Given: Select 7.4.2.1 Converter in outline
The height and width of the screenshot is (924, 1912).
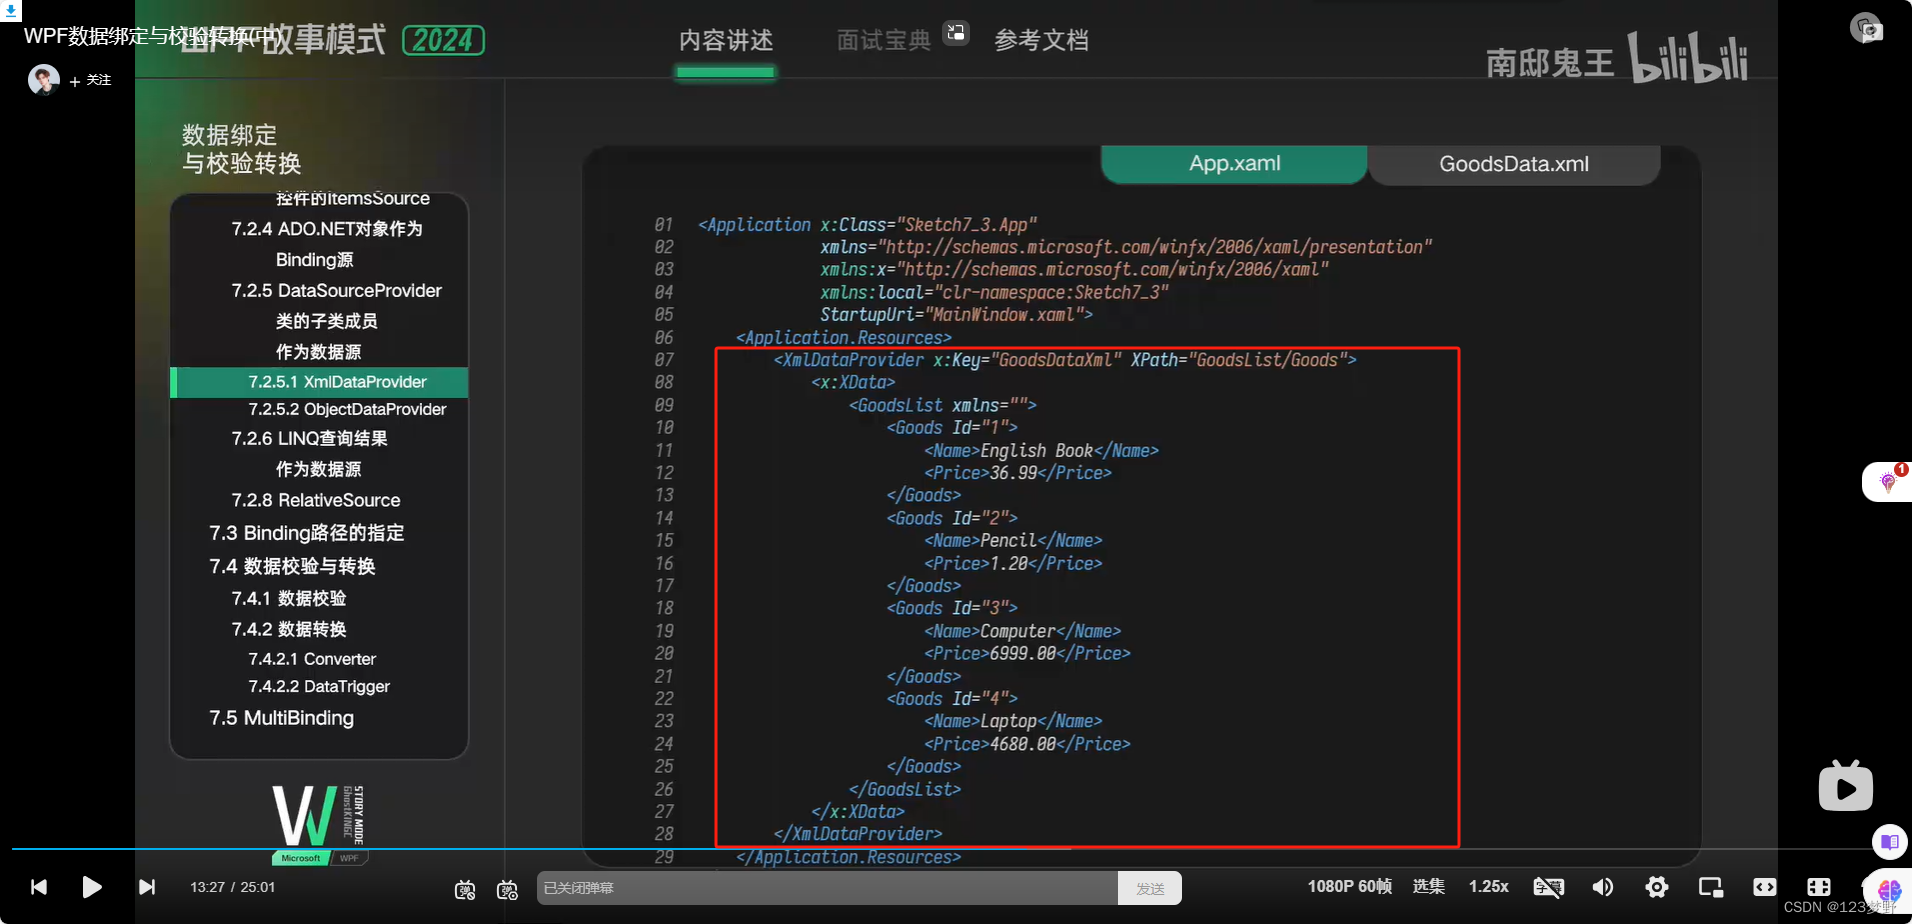Looking at the screenshot, I should (x=312, y=659).
